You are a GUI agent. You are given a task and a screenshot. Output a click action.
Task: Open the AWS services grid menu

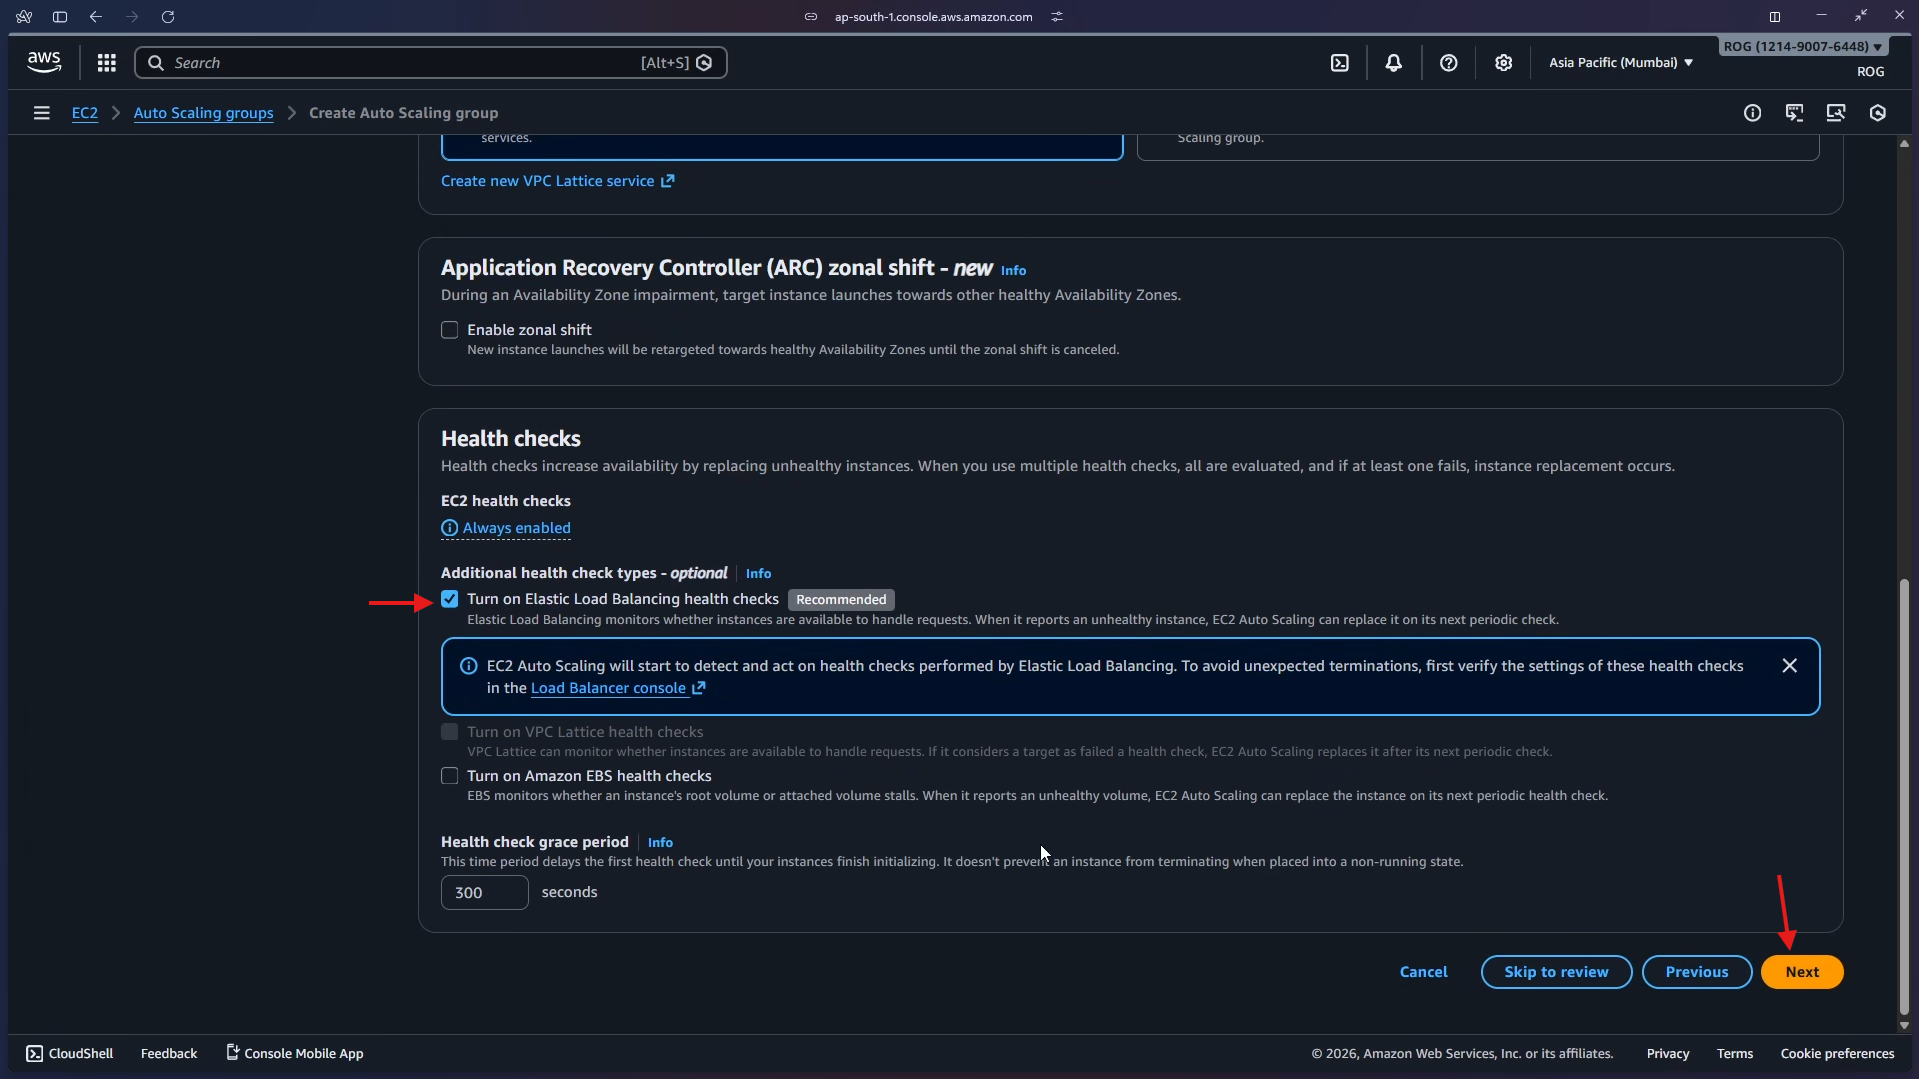(106, 63)
